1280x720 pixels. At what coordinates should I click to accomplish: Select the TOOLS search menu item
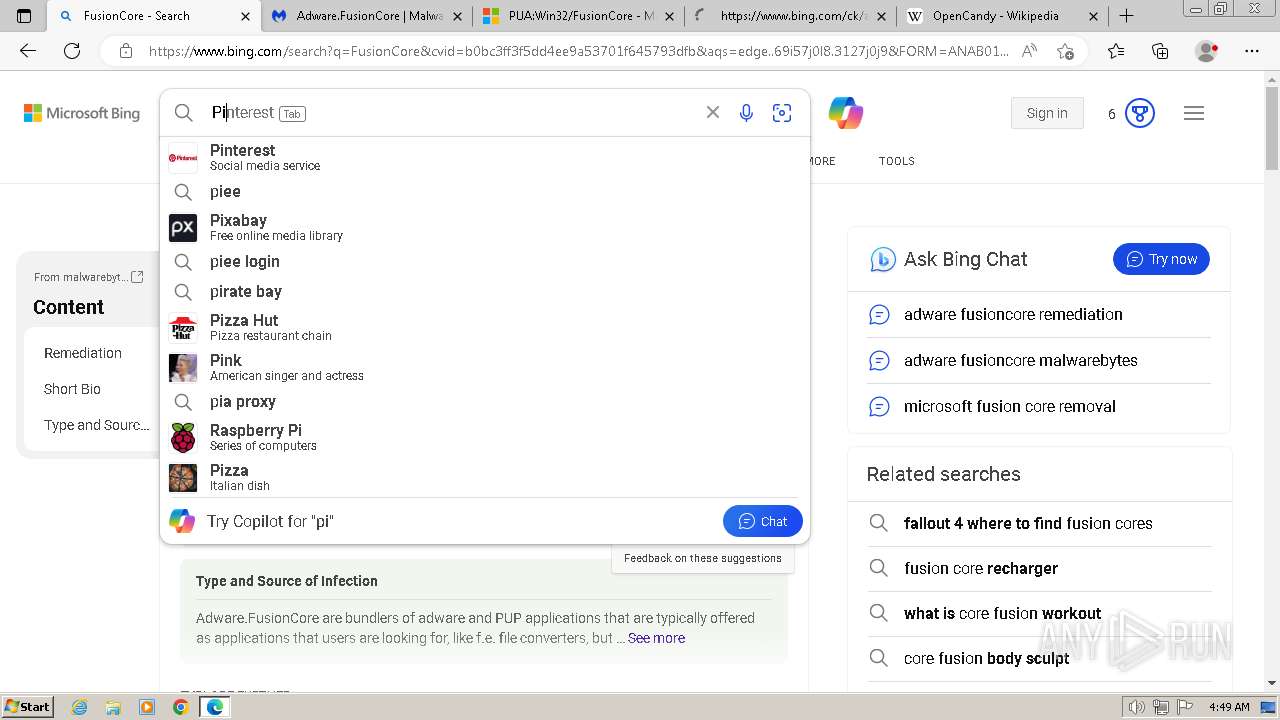pos(897,161)
